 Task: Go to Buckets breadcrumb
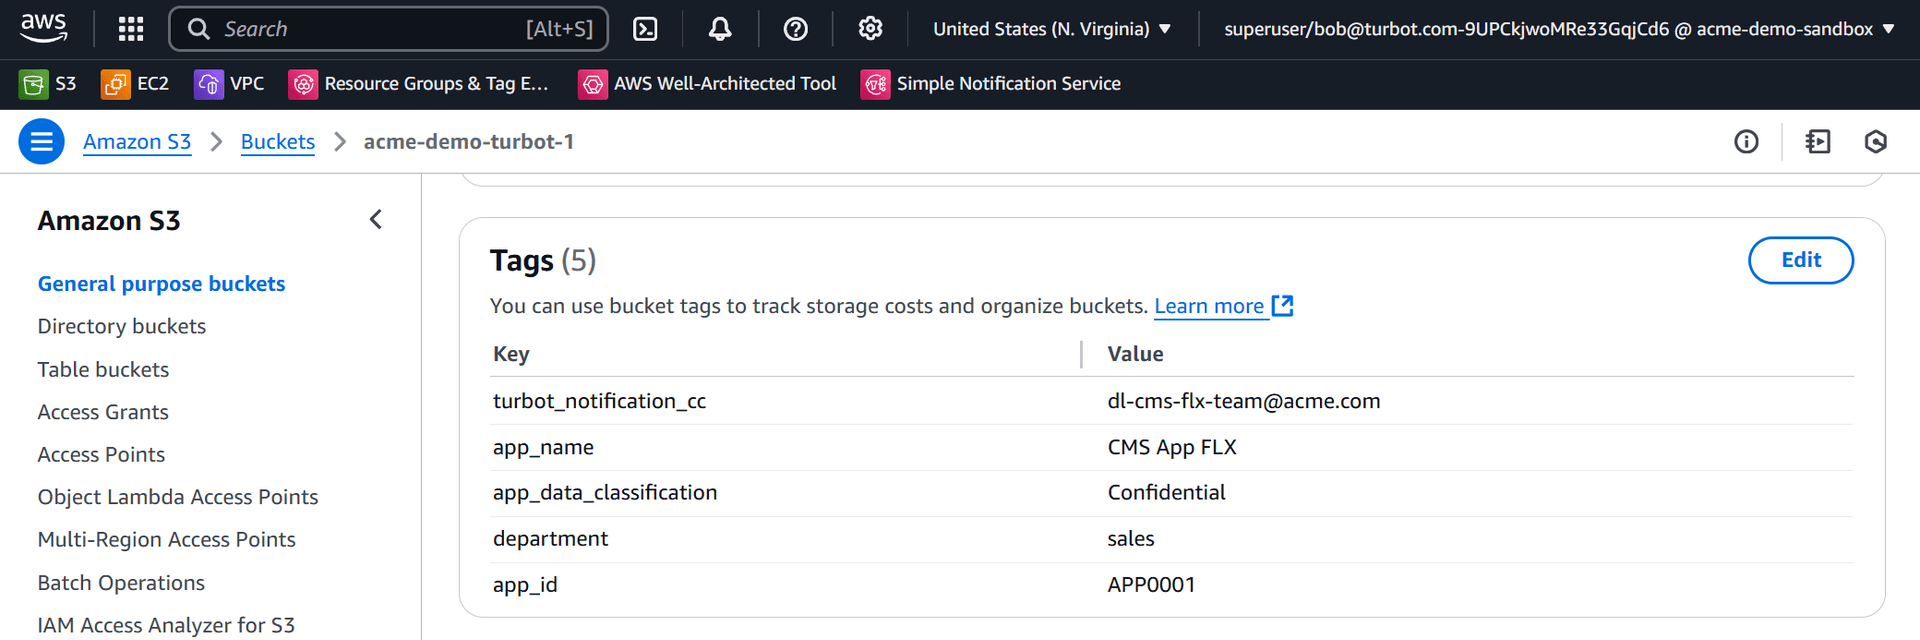tap(278, 142)
